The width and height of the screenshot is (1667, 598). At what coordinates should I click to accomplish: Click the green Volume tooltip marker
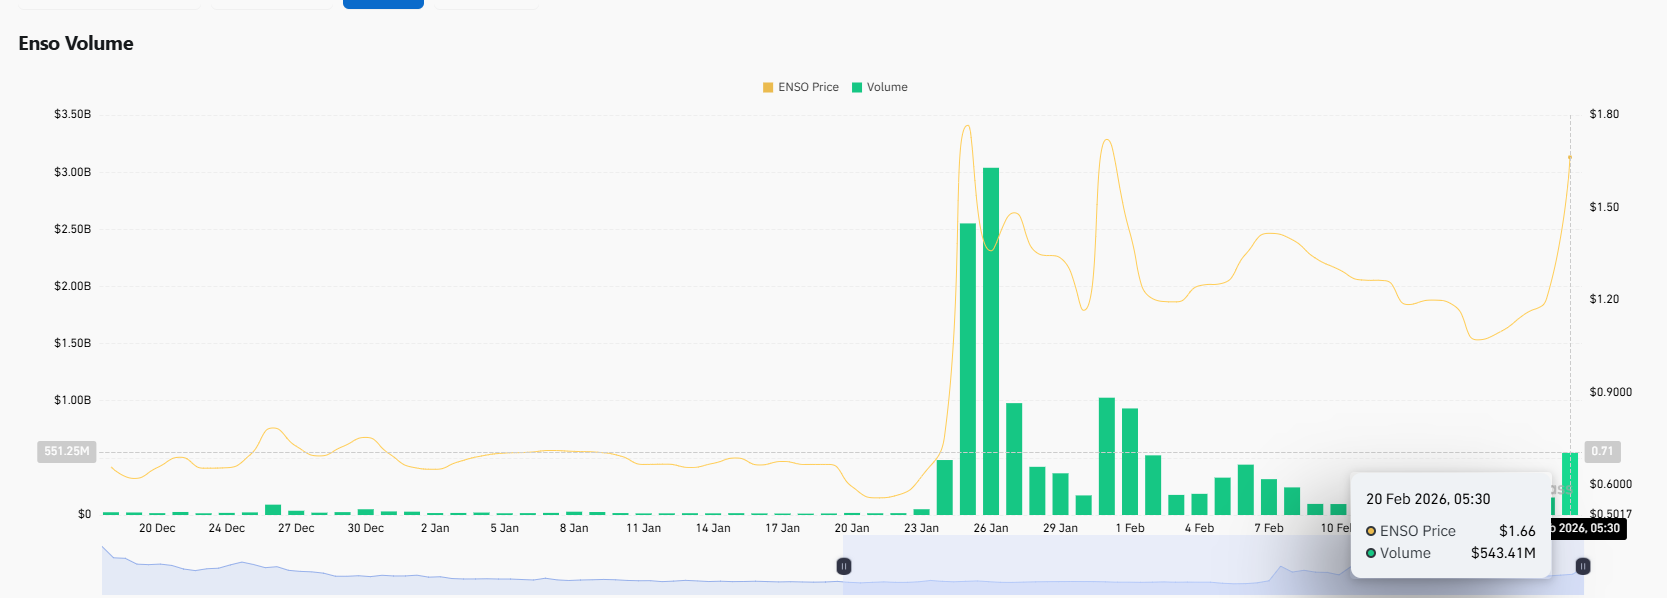coord(1371,553)
